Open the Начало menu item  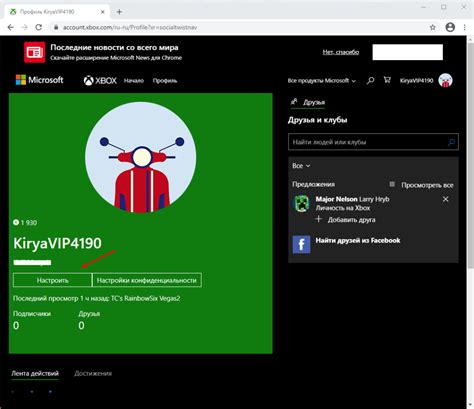pos(134,81)
